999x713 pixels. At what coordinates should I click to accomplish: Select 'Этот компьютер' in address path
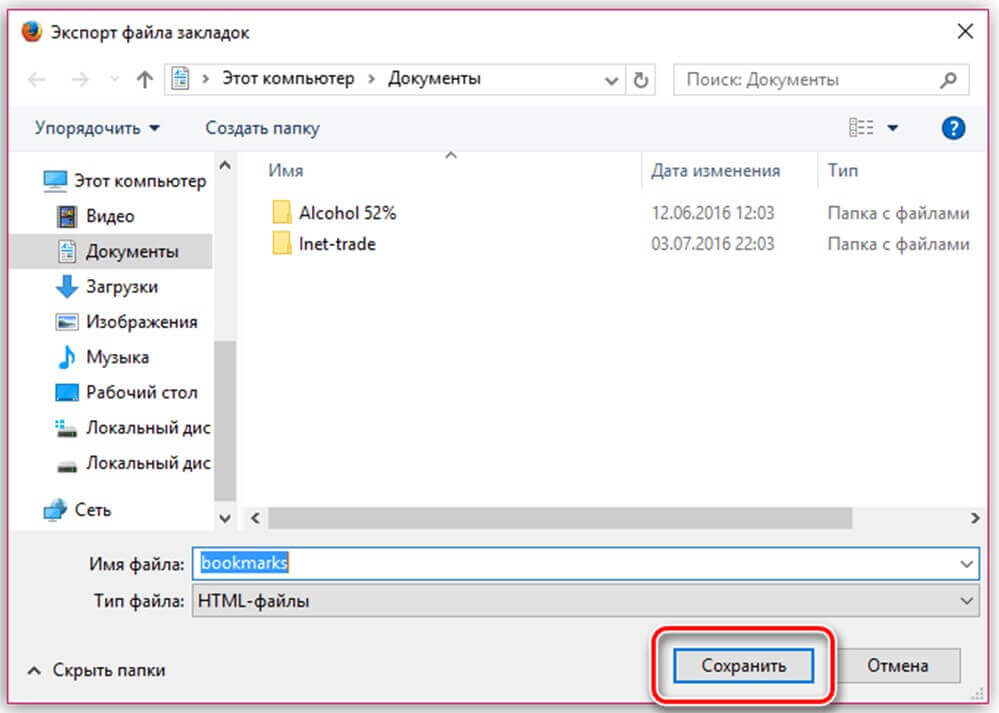288,78
